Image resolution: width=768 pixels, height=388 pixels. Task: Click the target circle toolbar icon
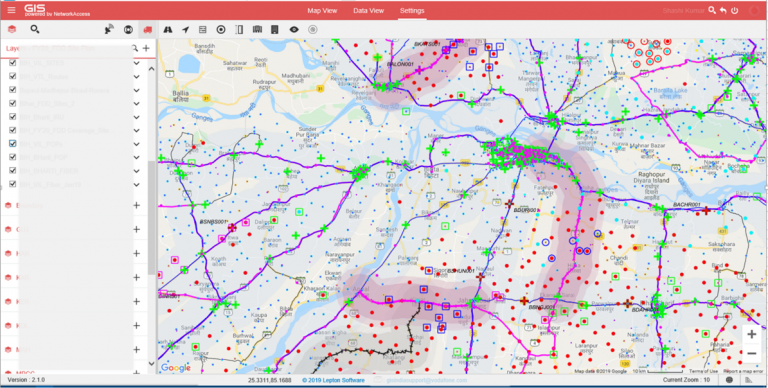(x=221, y=30)
